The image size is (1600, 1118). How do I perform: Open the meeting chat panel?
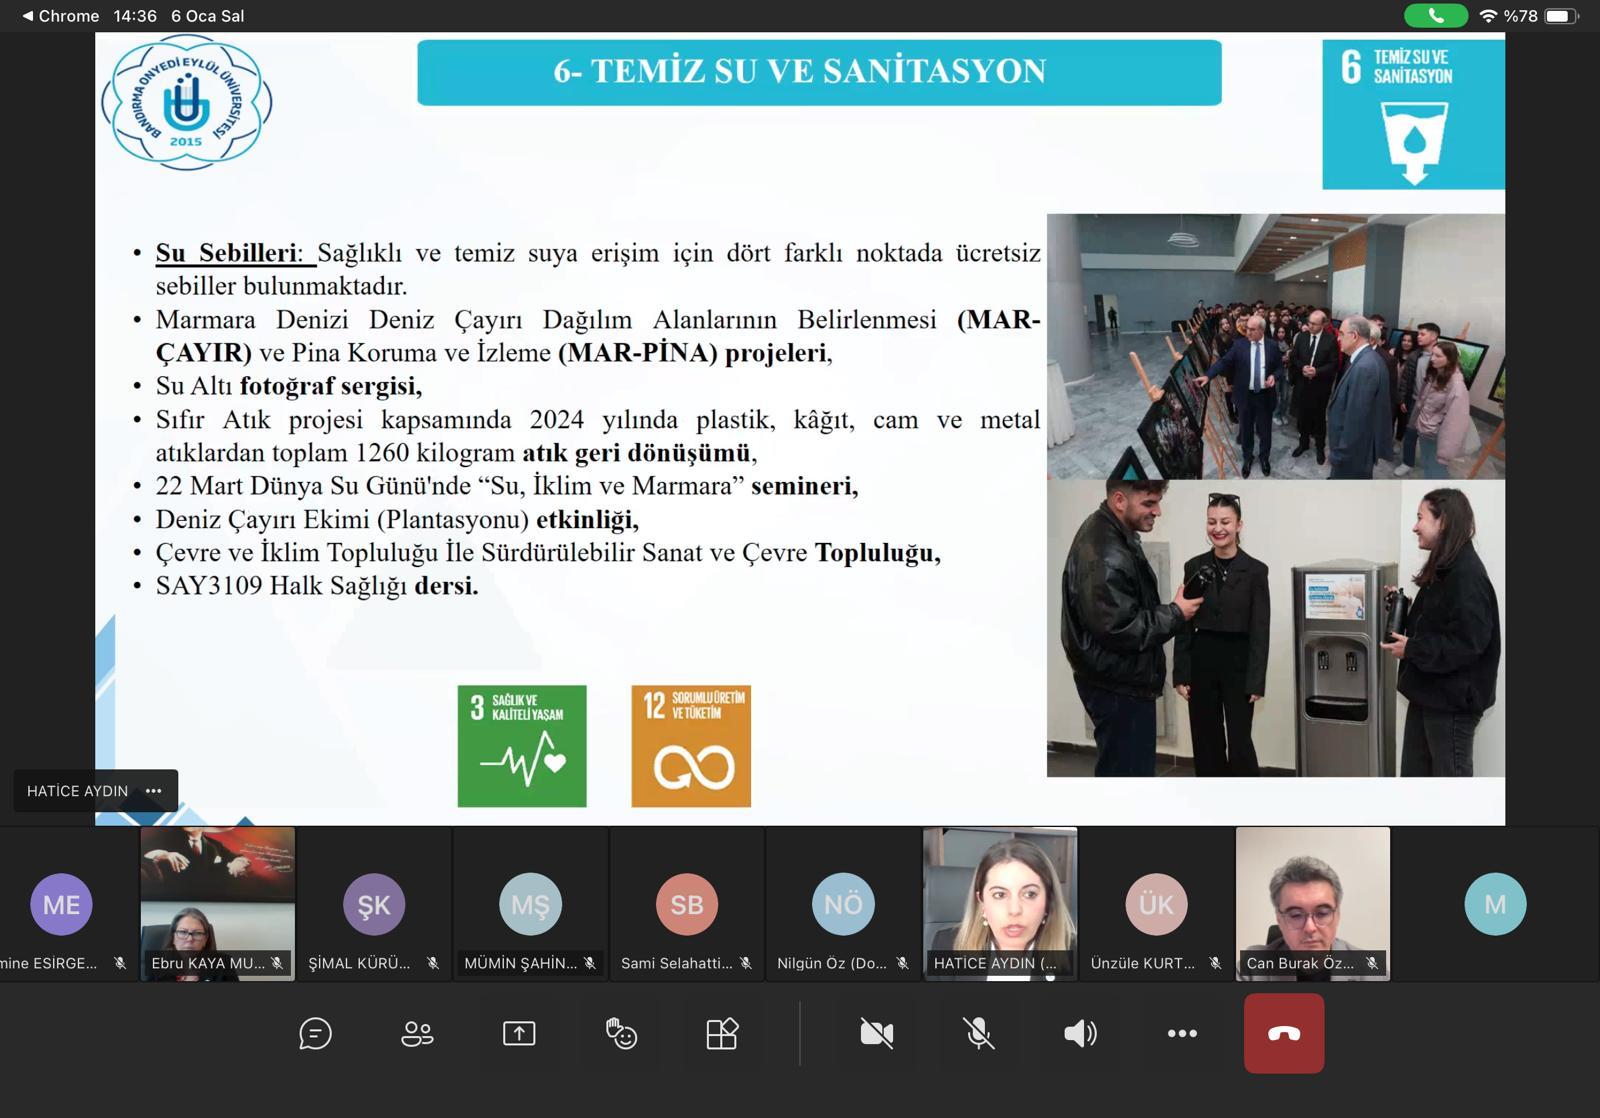tap(315, 1033)
